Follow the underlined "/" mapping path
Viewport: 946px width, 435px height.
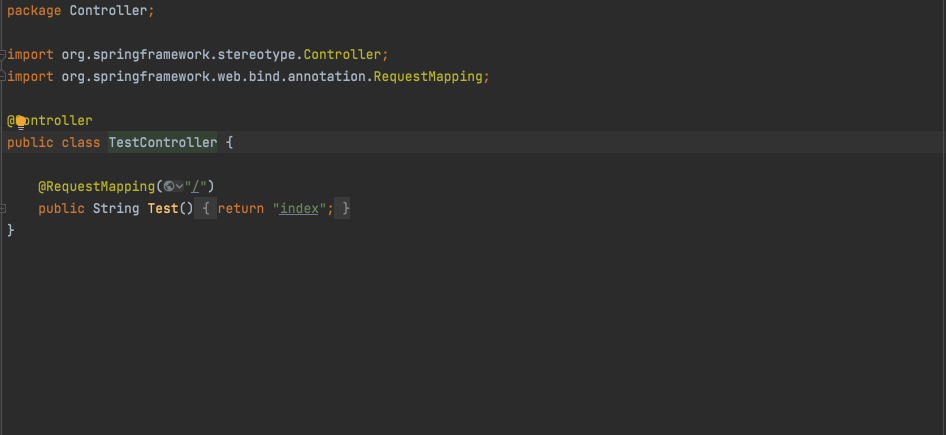(x=195, y=186)
